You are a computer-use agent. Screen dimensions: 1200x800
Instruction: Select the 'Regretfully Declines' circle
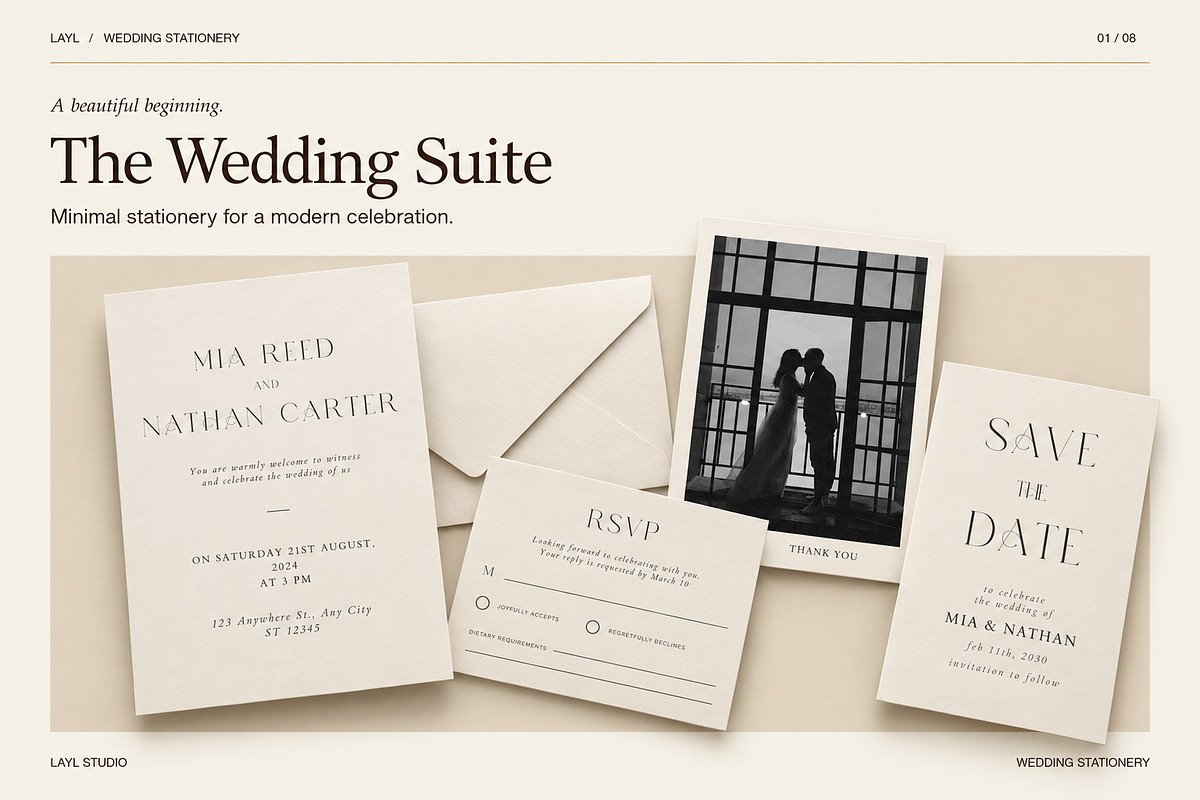point(592,627)
